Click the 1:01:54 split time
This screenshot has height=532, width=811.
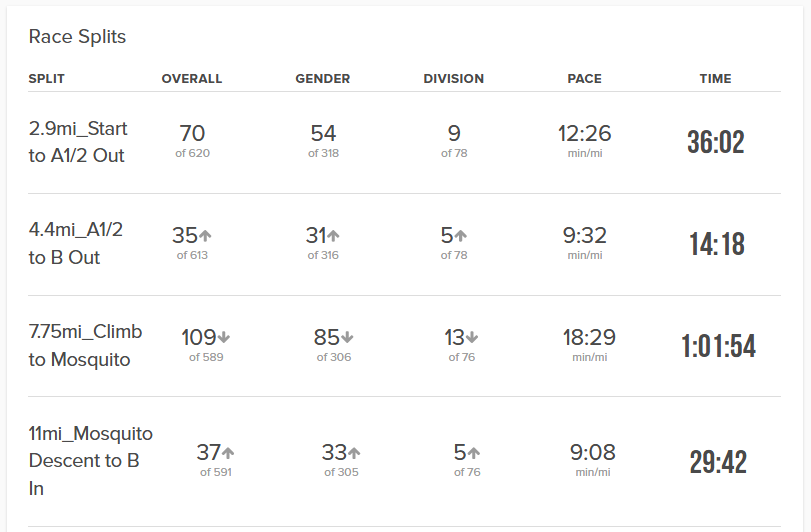coord(718,346)
